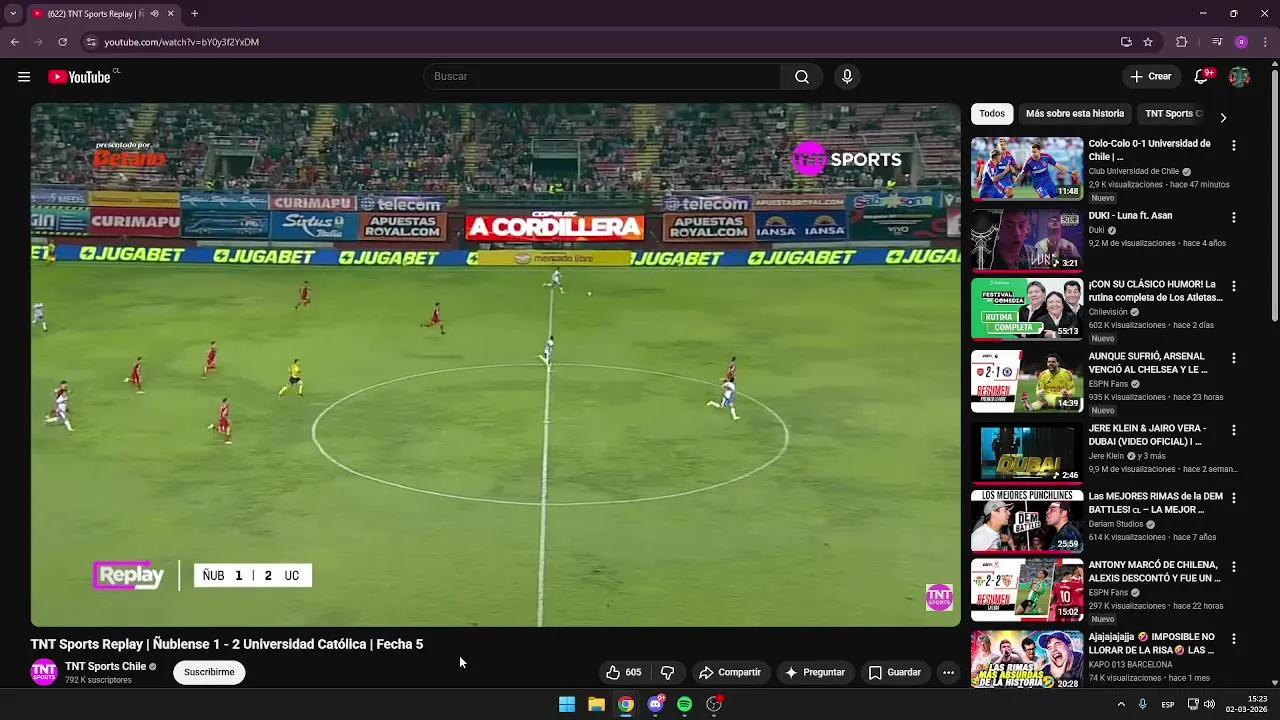The height and width of the screenshot is (720, 1280).
Task: Click into the Buscar search field
Action: (602, 77)
